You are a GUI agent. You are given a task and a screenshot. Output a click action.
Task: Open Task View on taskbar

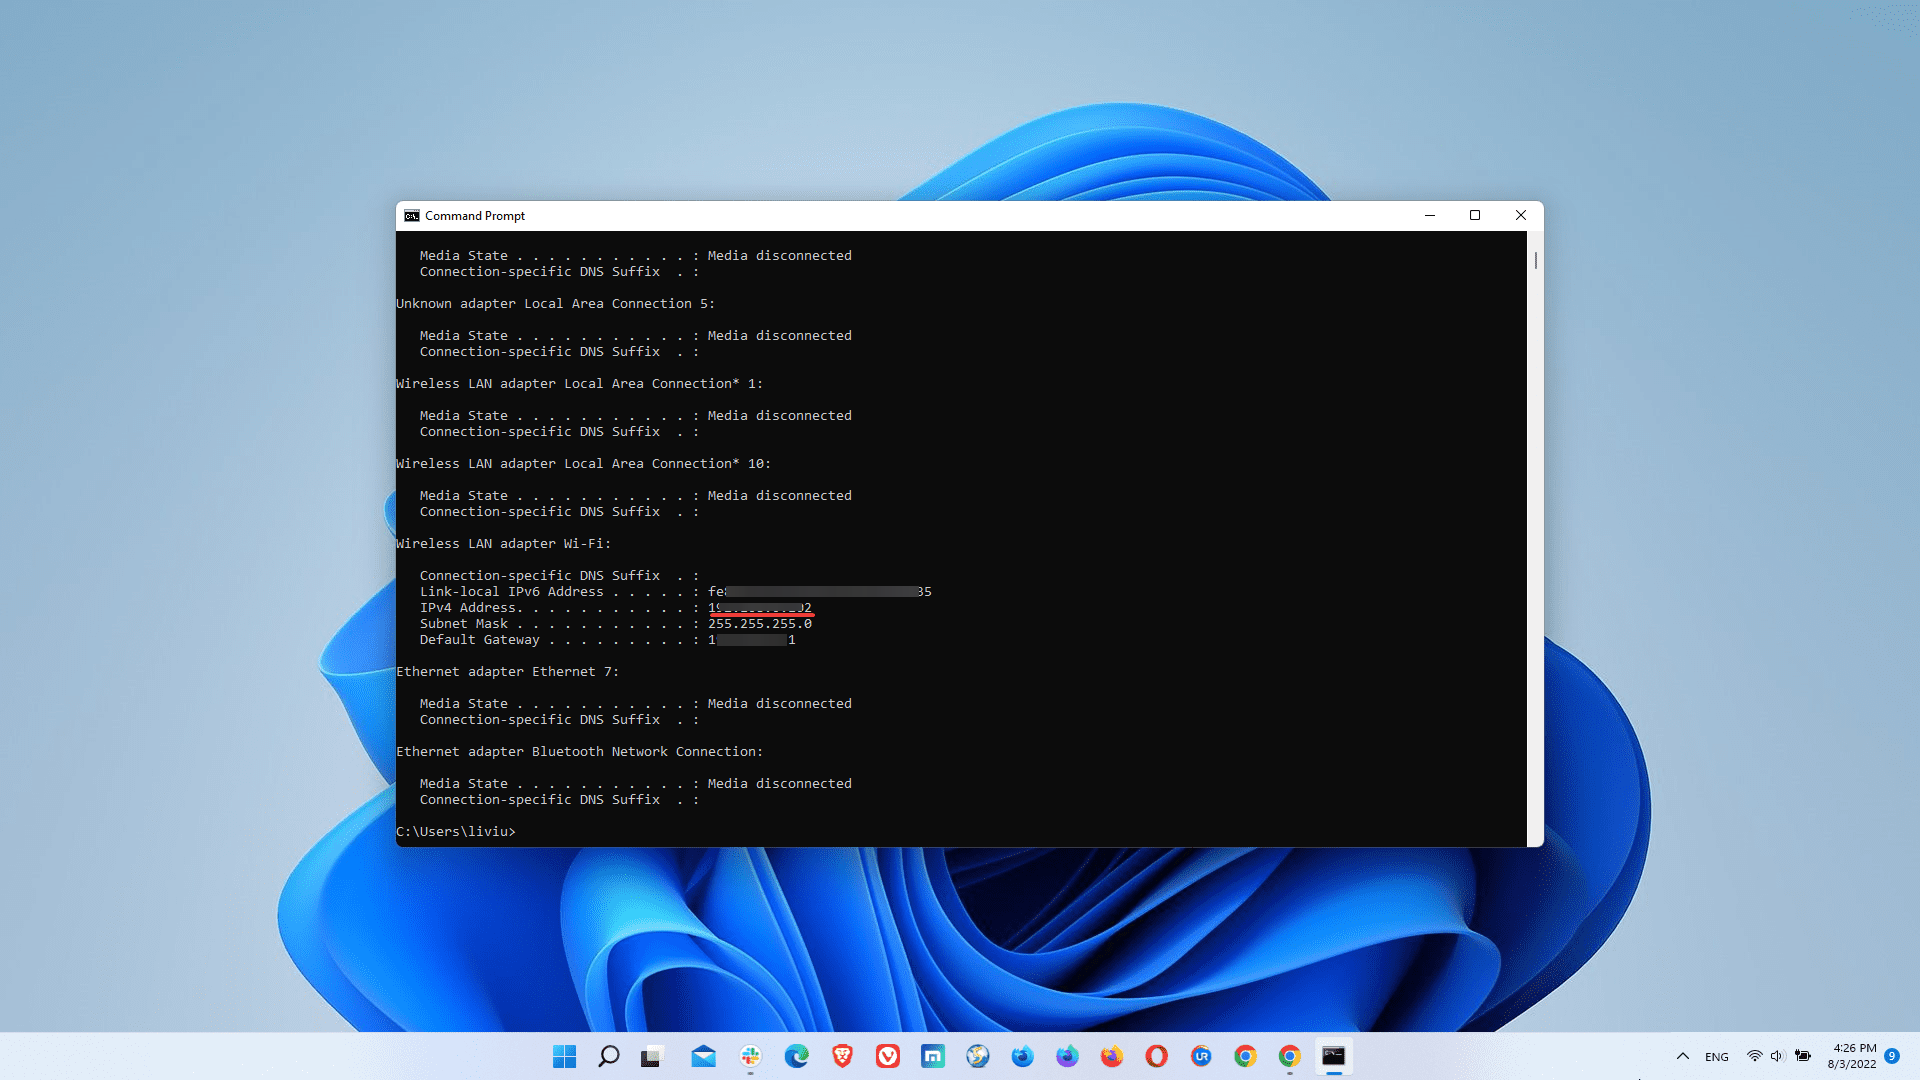652,1056
